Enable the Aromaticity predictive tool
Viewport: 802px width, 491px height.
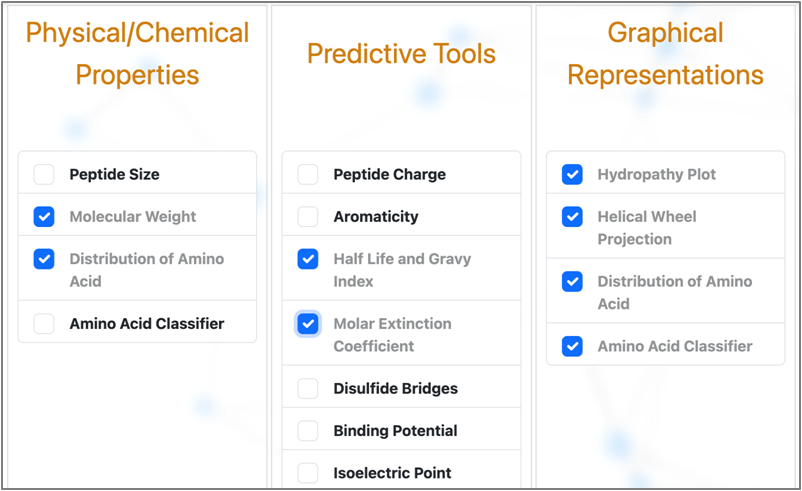click(308, 217)
